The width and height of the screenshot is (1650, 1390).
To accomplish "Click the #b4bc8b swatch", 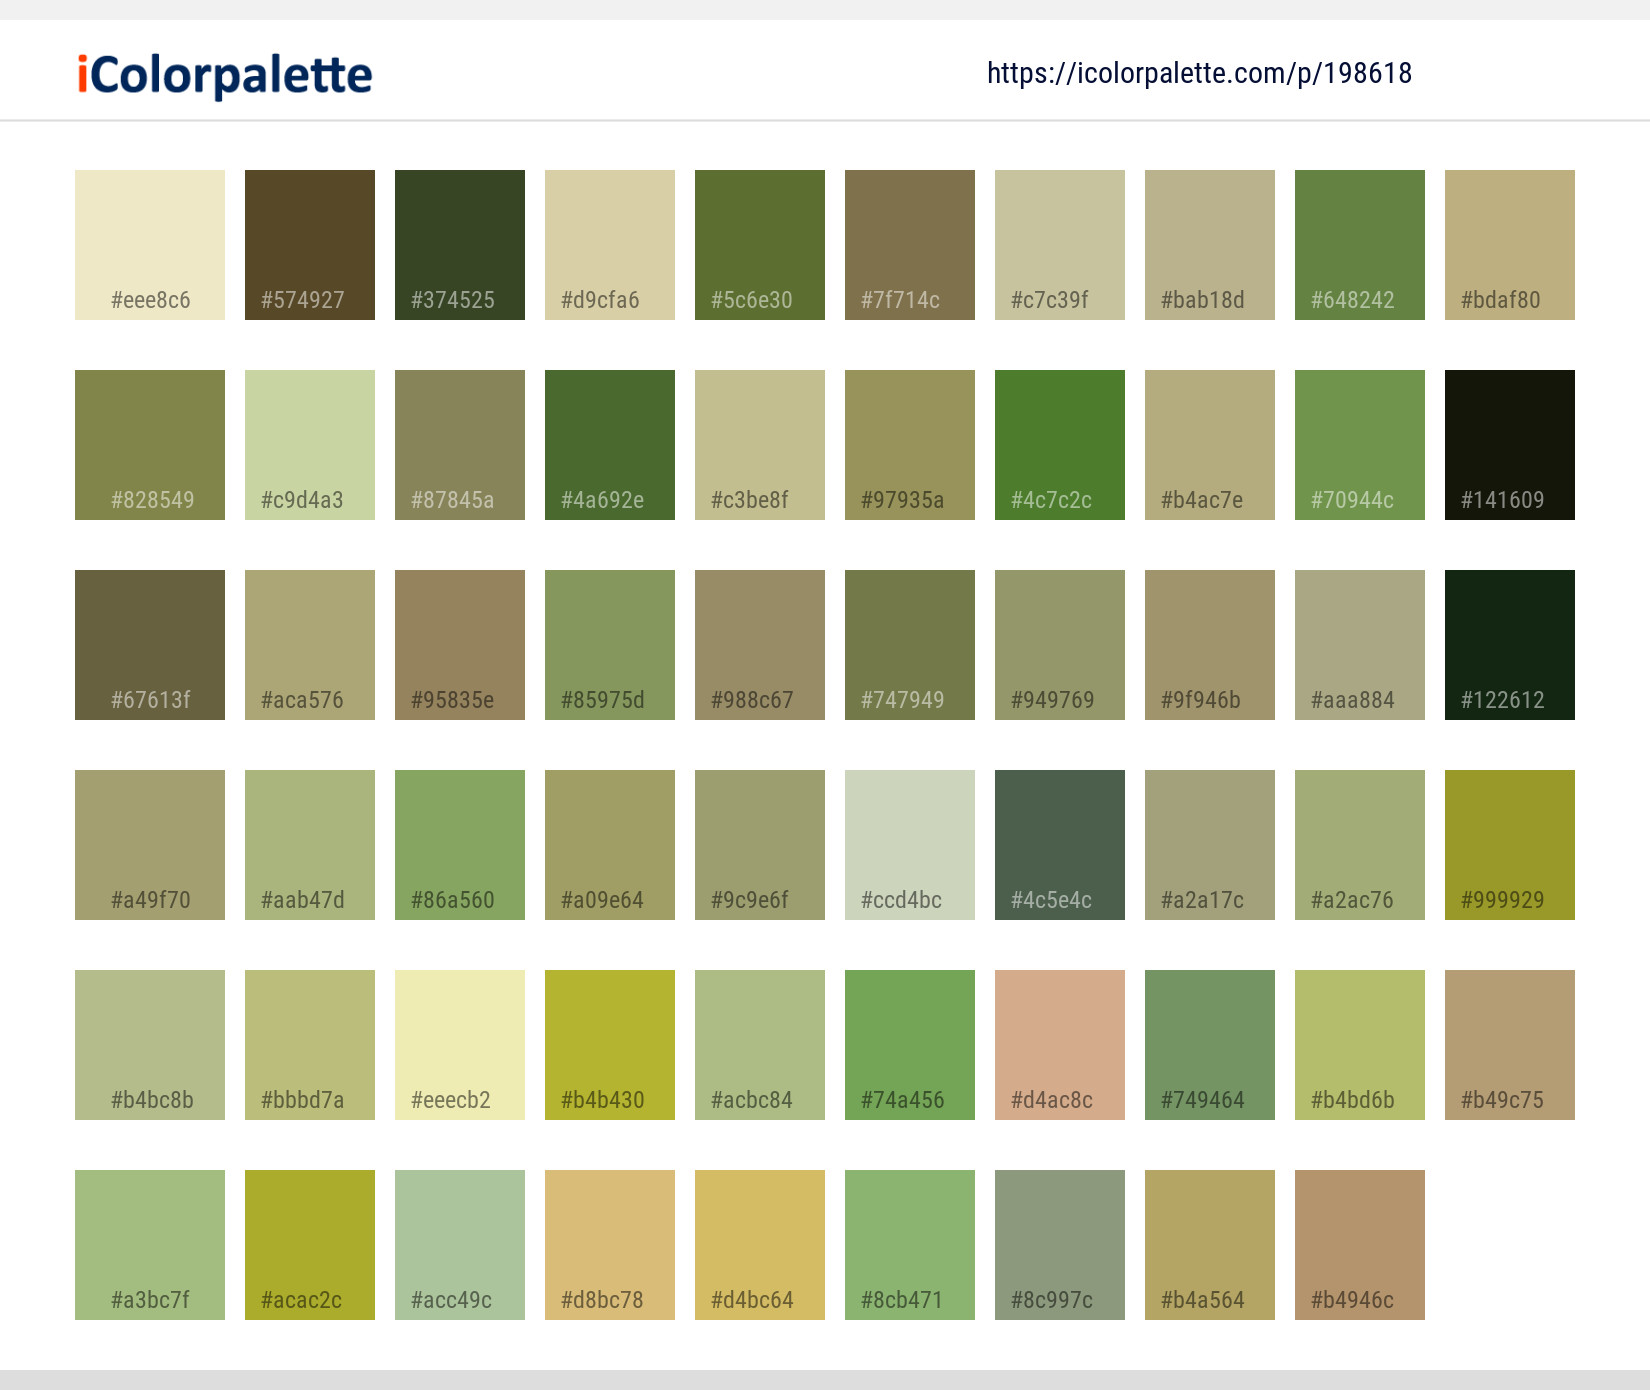I will click(x=150, y=1045).
